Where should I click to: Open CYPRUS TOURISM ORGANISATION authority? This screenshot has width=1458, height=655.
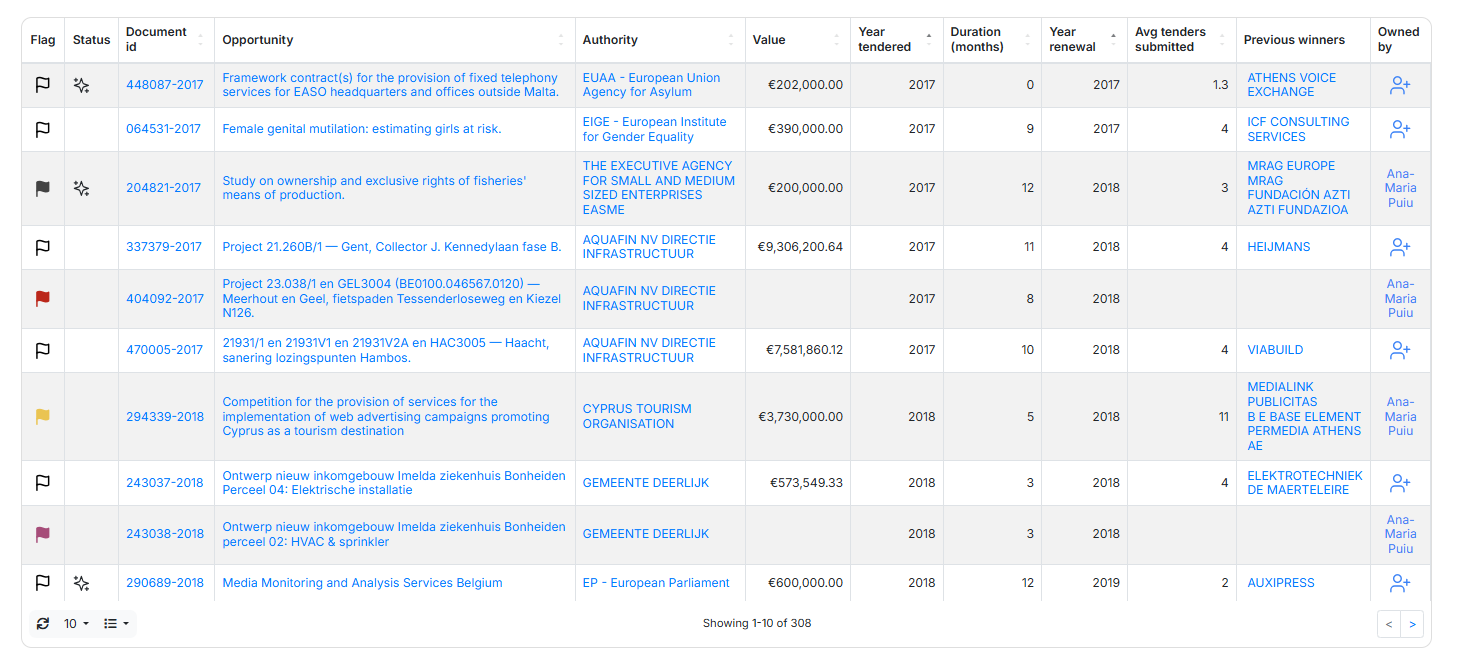pyautogui.click(x=637, y=417)
